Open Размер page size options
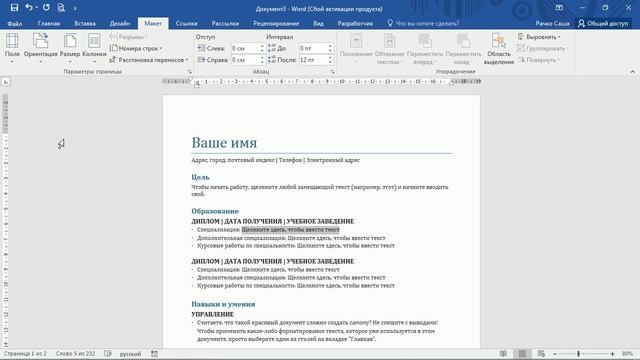640x360 pixels. click(x=70, y=48)
